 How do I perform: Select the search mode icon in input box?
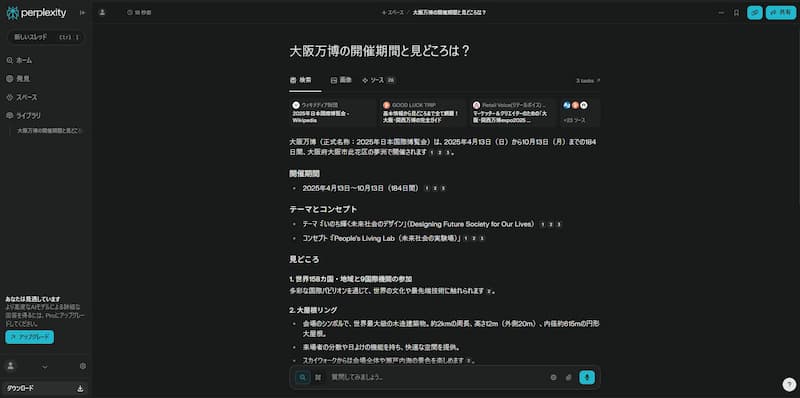tap(303, 378)
